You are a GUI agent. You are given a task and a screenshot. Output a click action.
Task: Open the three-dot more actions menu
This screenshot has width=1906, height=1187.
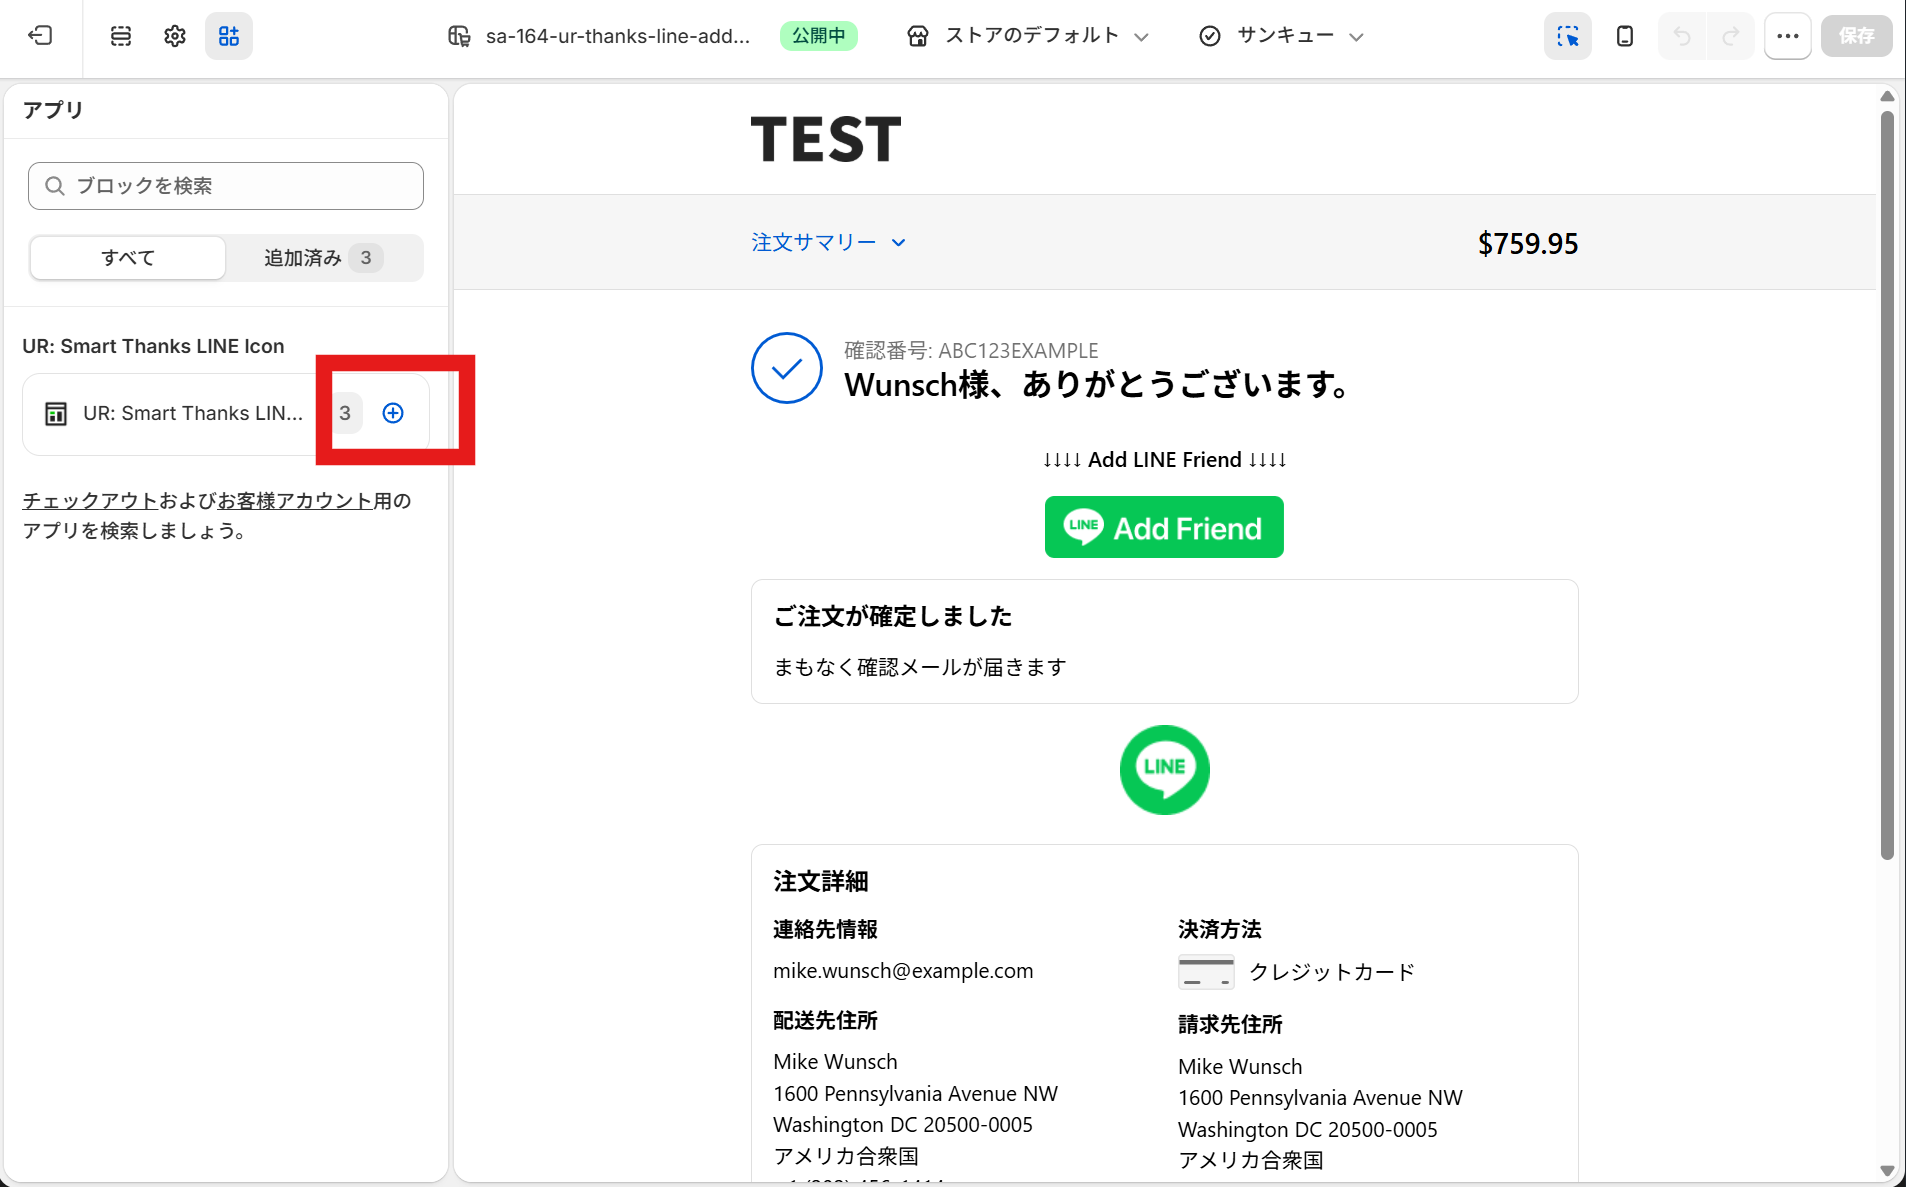tap(1788, 36)
